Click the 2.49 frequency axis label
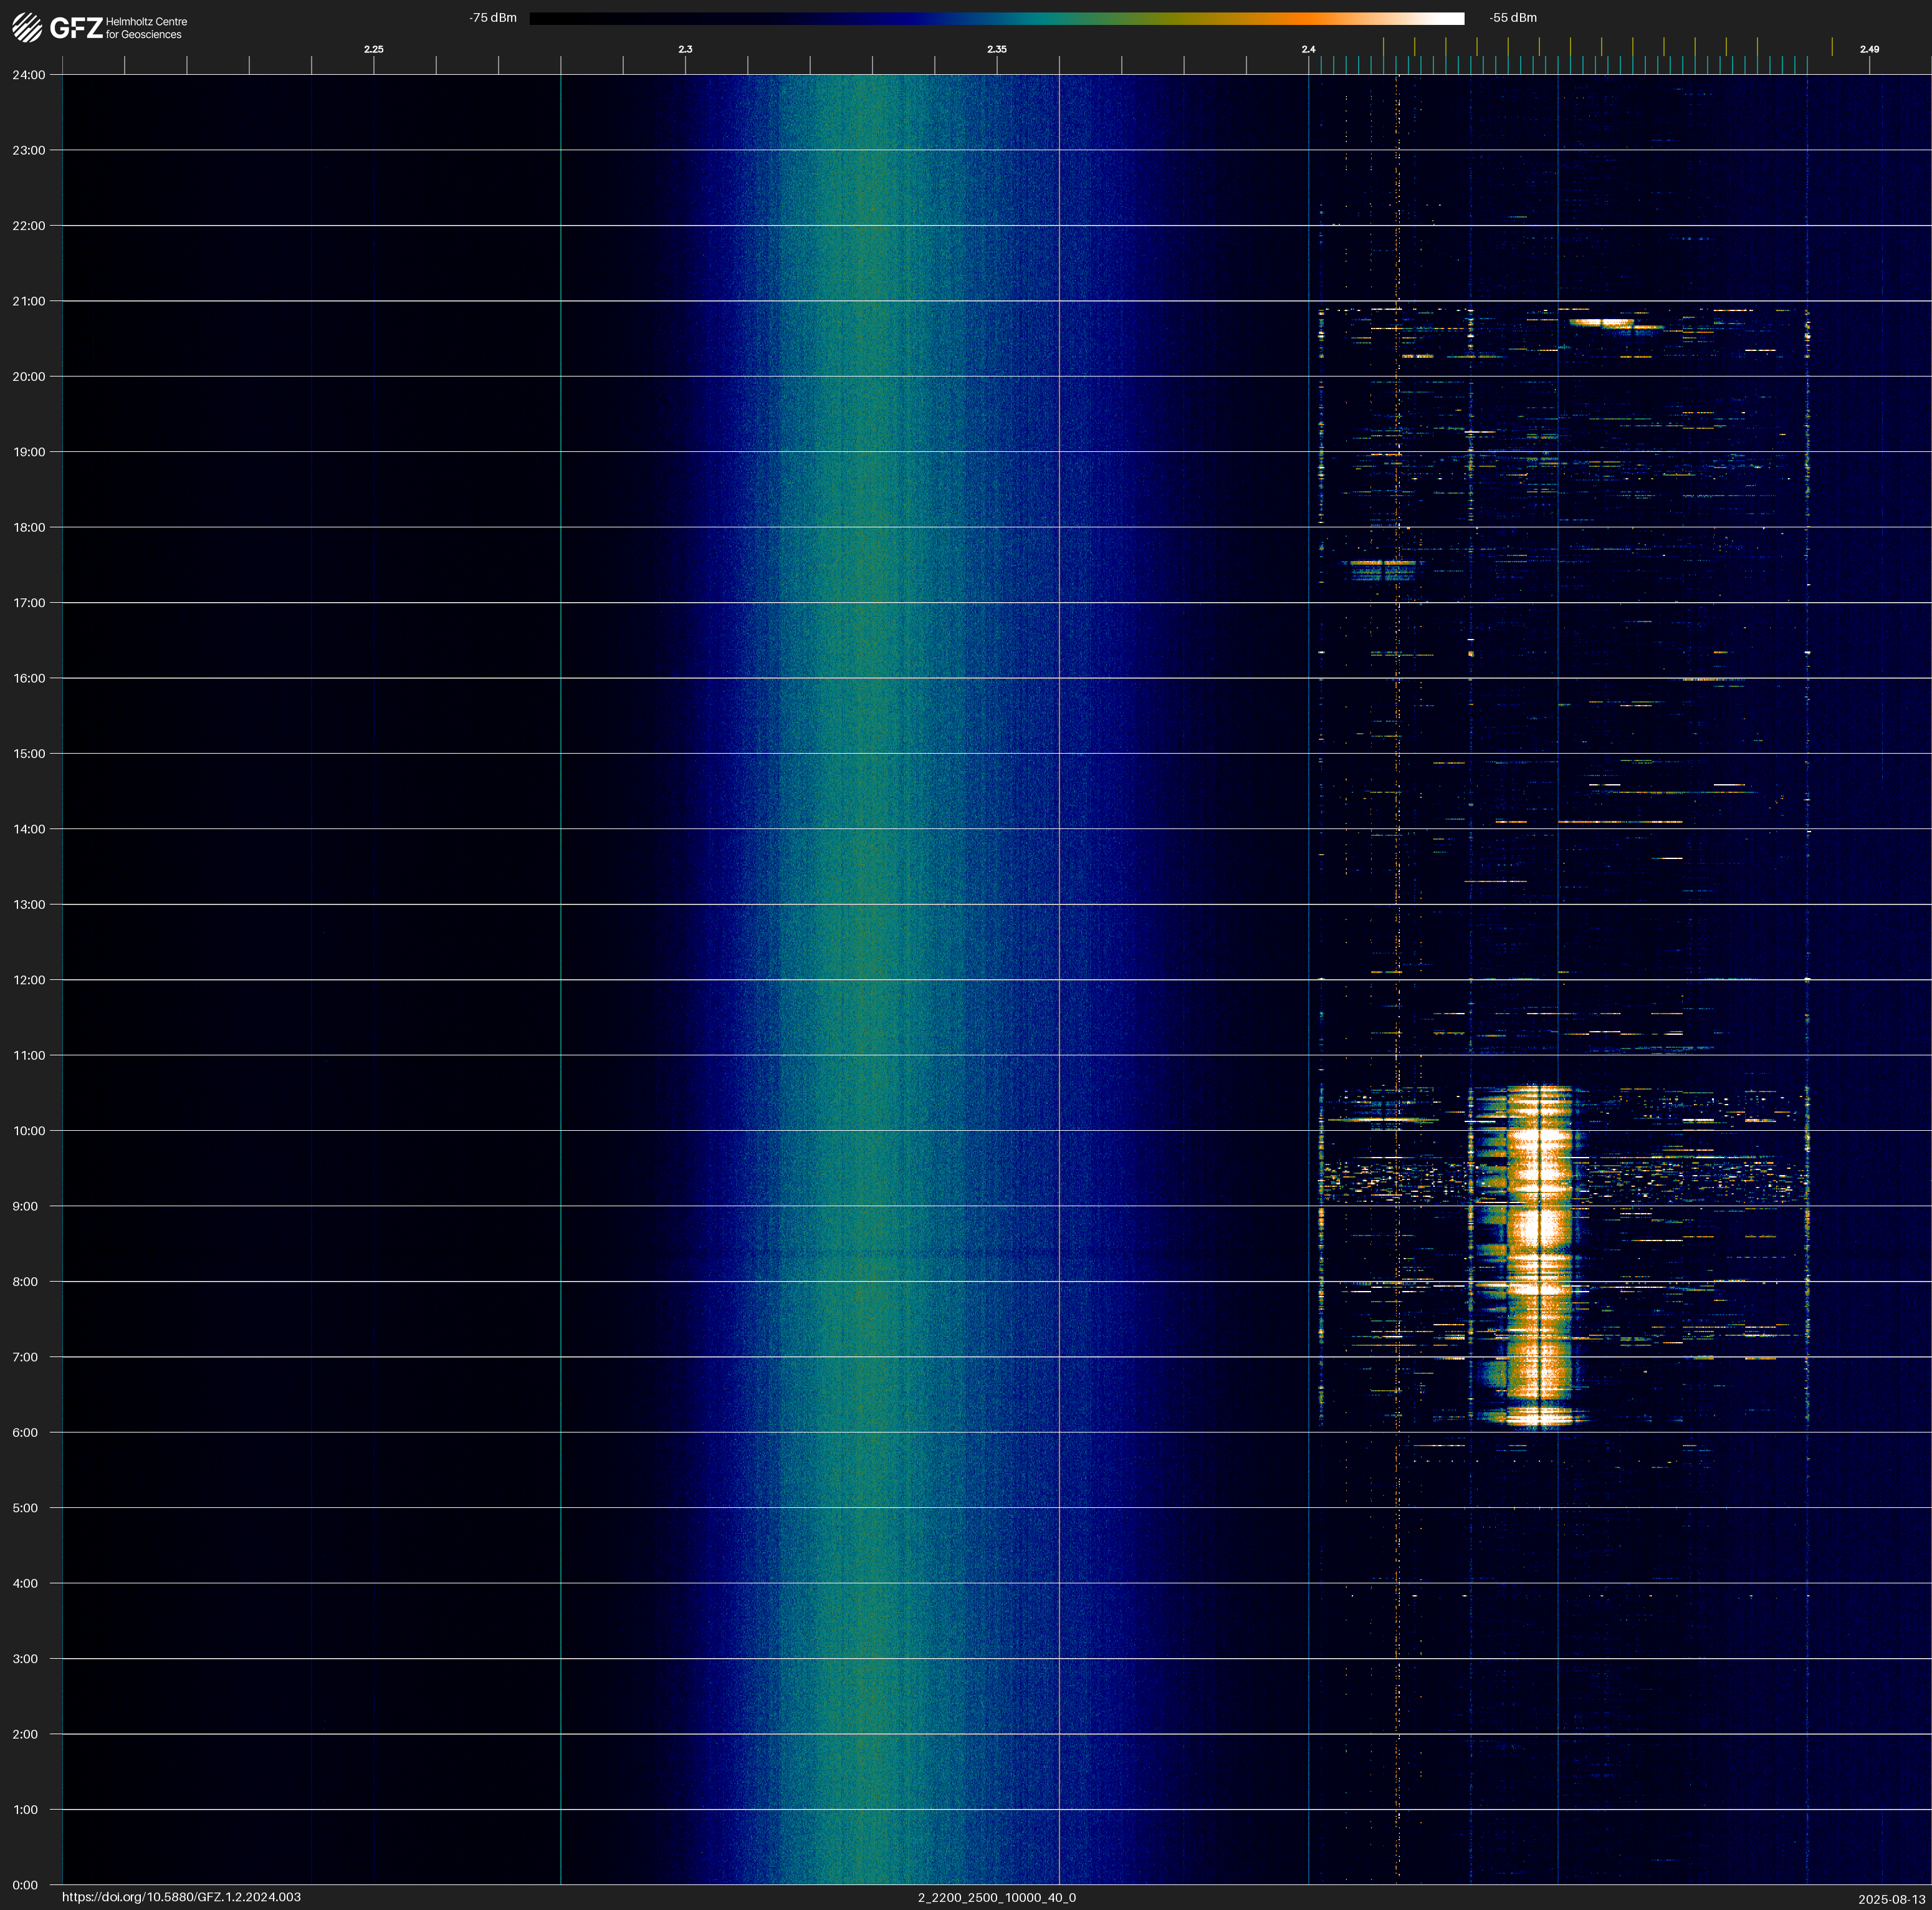The width and height of the screenshot is (1932, 1910). point(1869,49)
